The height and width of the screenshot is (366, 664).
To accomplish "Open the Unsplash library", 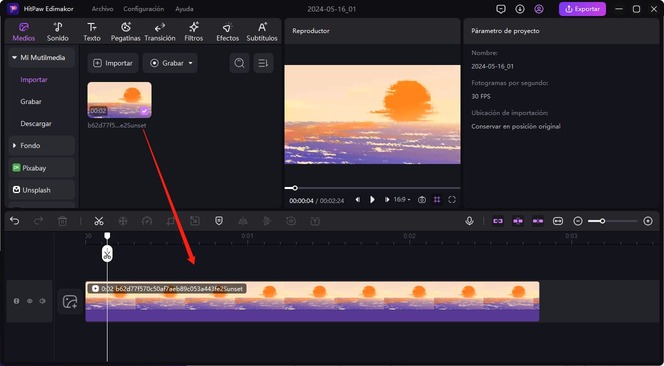I will coord(42,190).
